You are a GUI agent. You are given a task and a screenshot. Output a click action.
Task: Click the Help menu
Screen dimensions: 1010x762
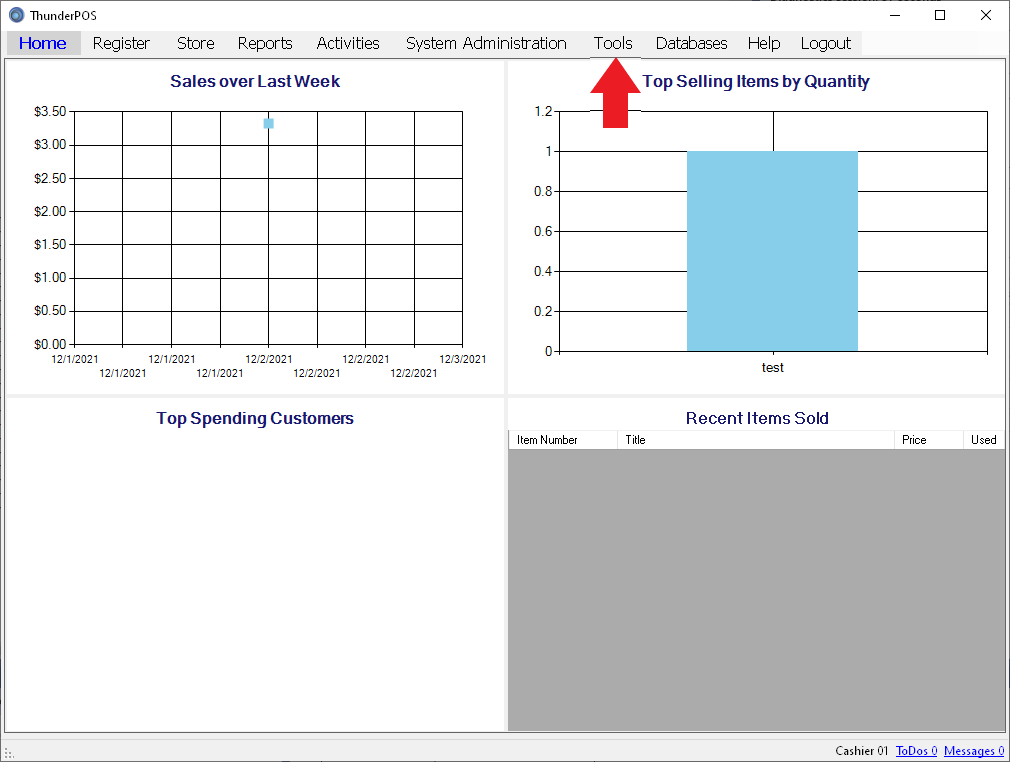coord(764,43)
